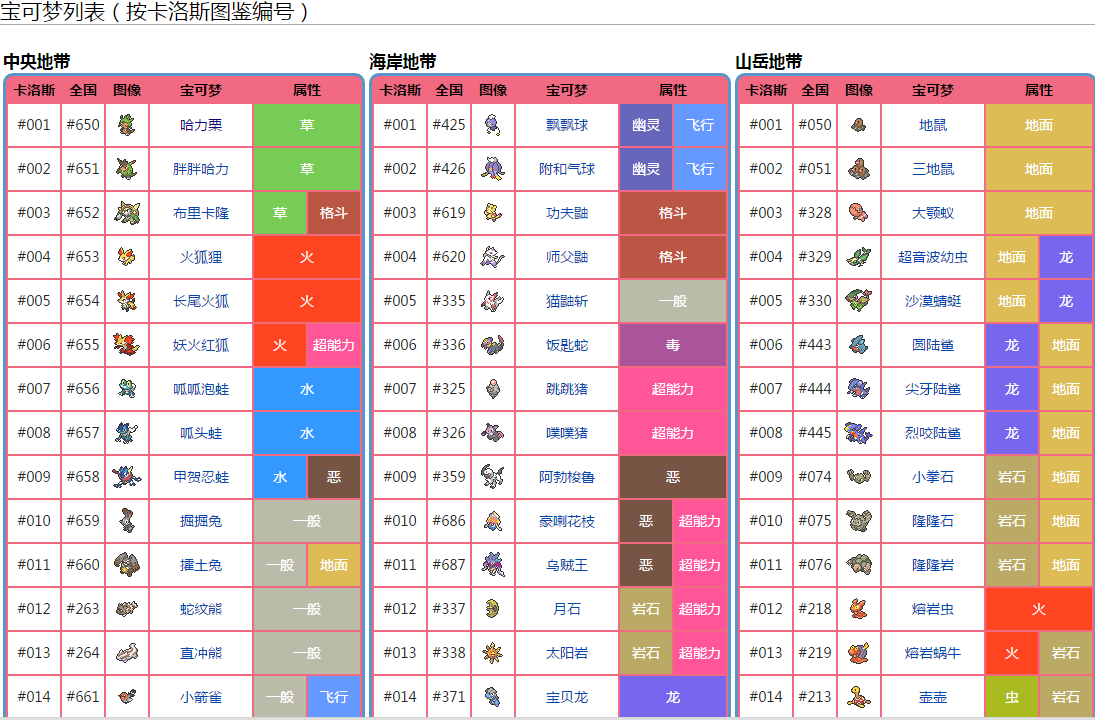The height and width of the screenshot is (720, 1095).
Task: Select the 幽灵 type cell for 飘飘球
Action: tap(645, 125)
